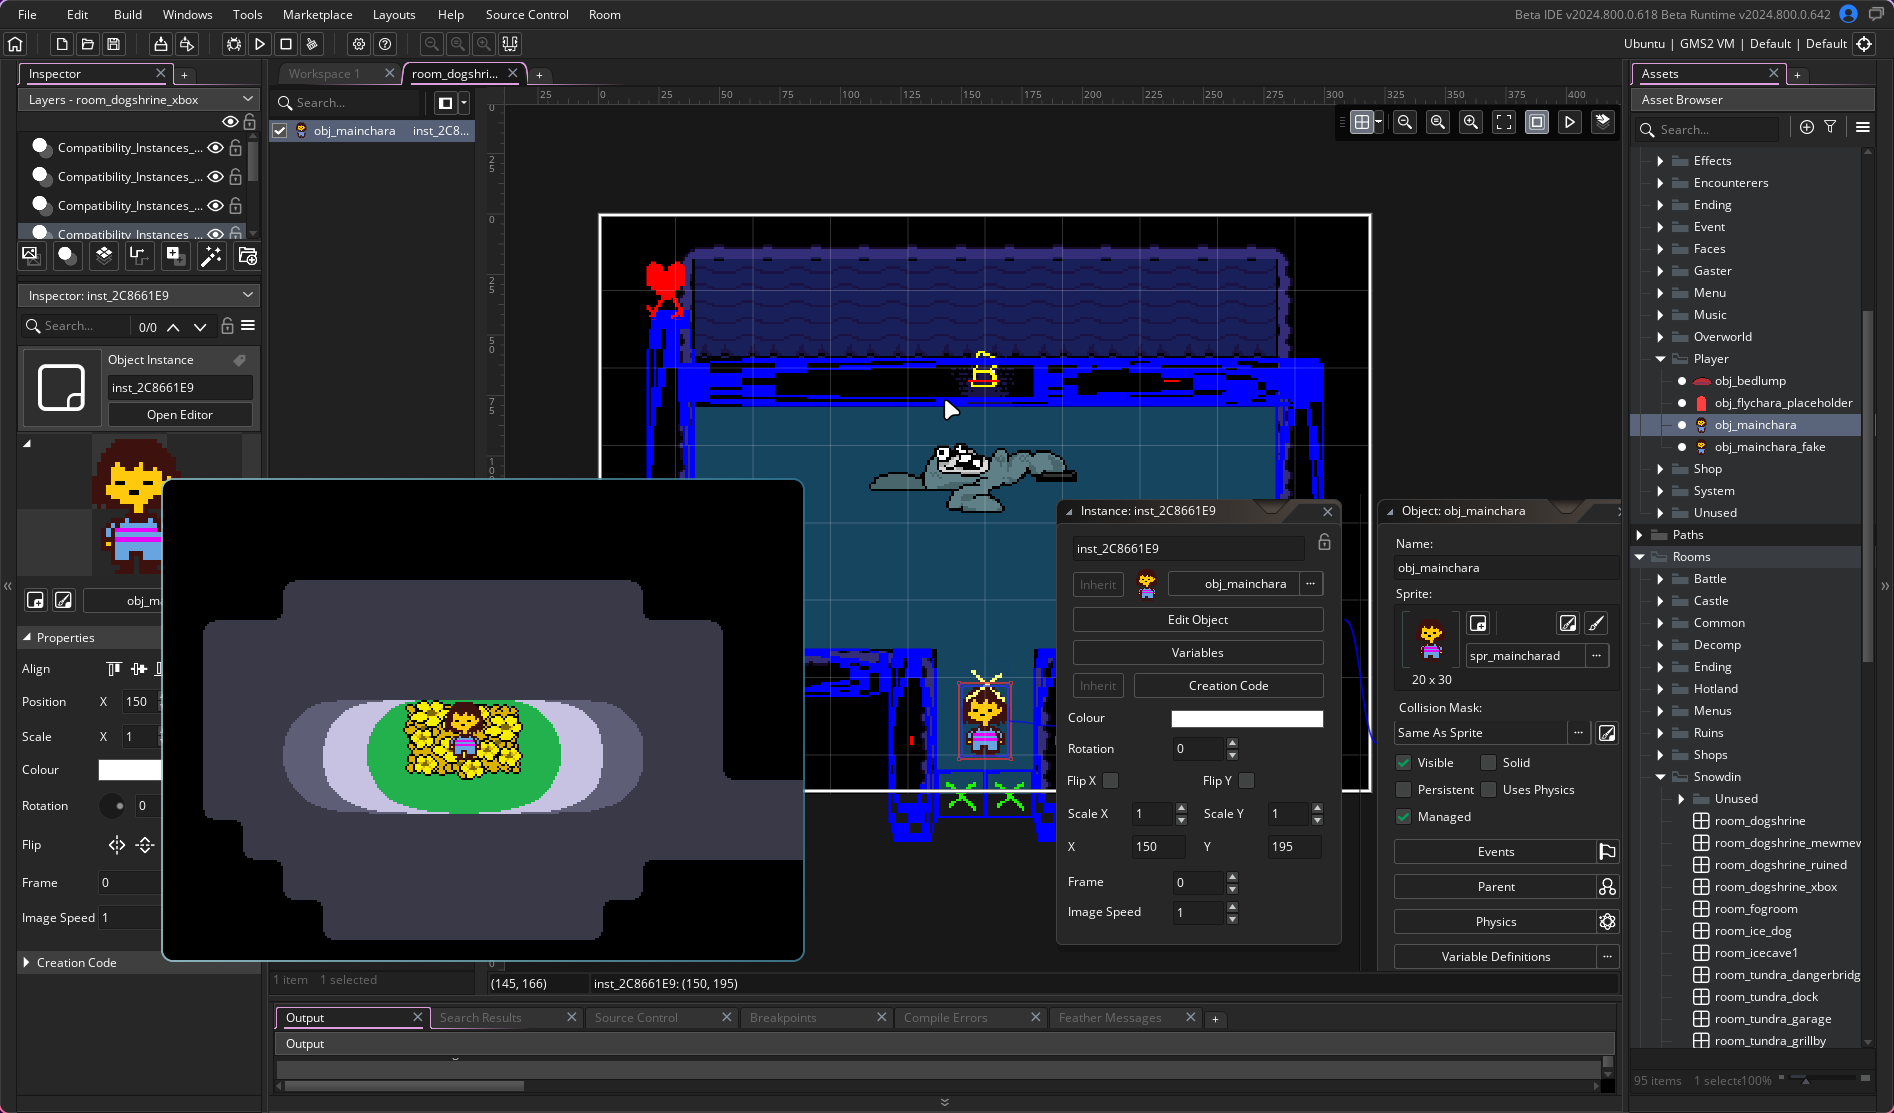Expand the Effects asset folder
This screenshot has height=1113, width=1894.
coord(1660,161)
